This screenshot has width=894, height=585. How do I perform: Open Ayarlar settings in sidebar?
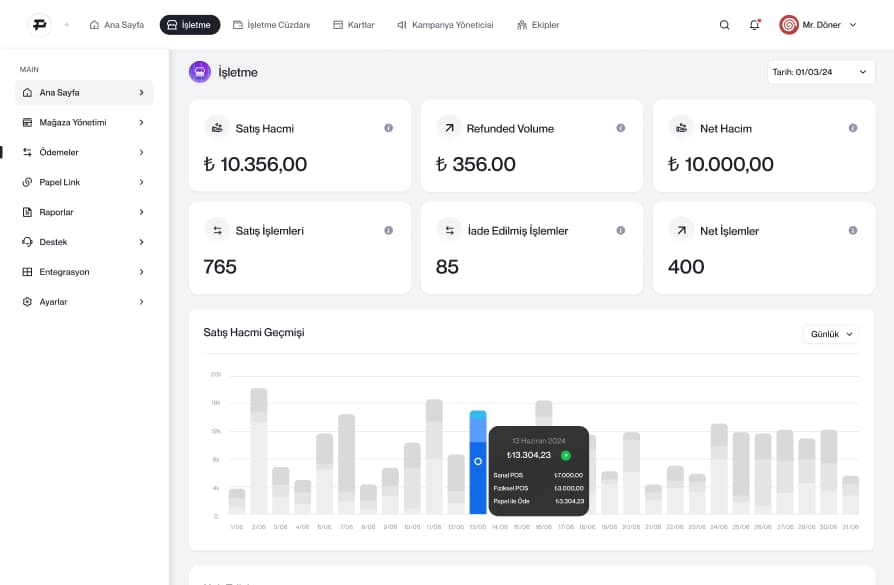pos(84,302)
